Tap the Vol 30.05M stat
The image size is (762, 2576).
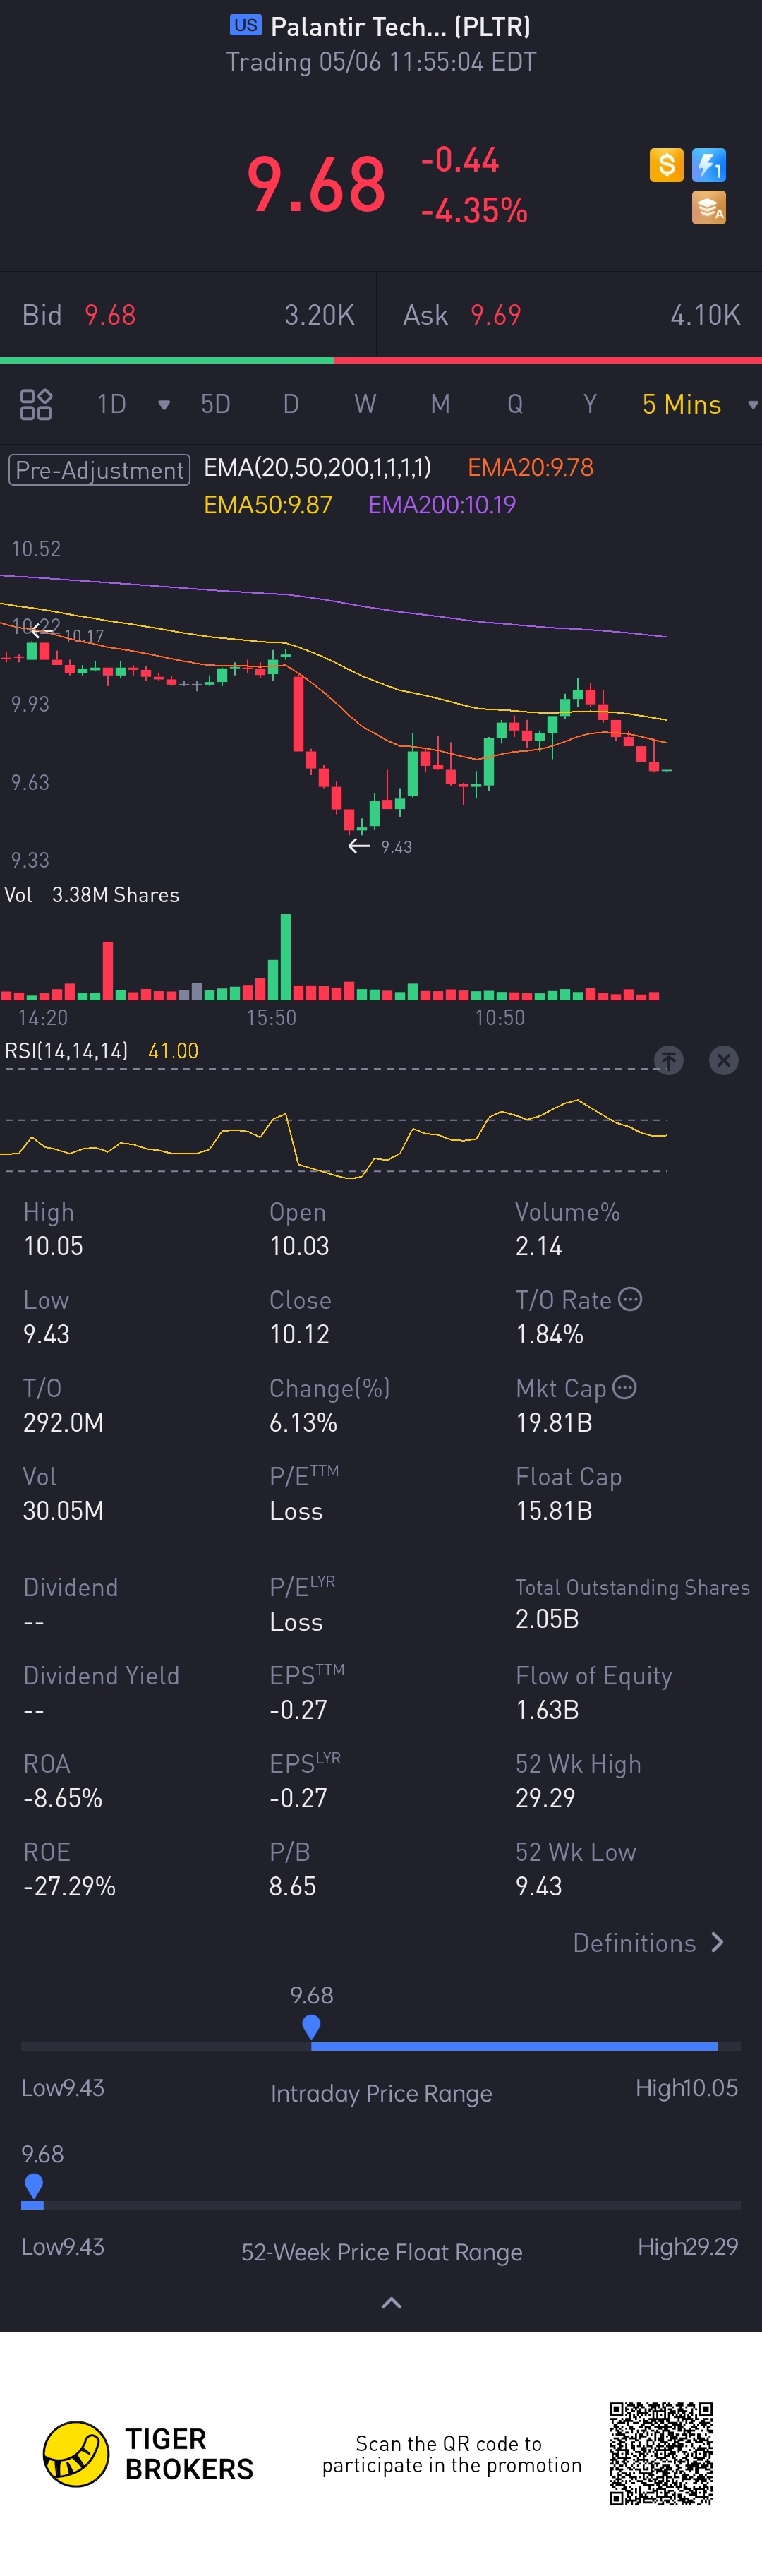63,1493
